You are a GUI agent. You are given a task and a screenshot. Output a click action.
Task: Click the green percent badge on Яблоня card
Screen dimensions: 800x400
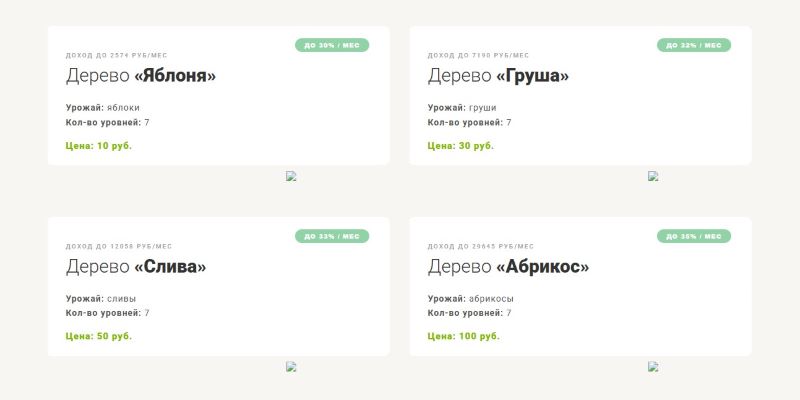coord(332,45)
